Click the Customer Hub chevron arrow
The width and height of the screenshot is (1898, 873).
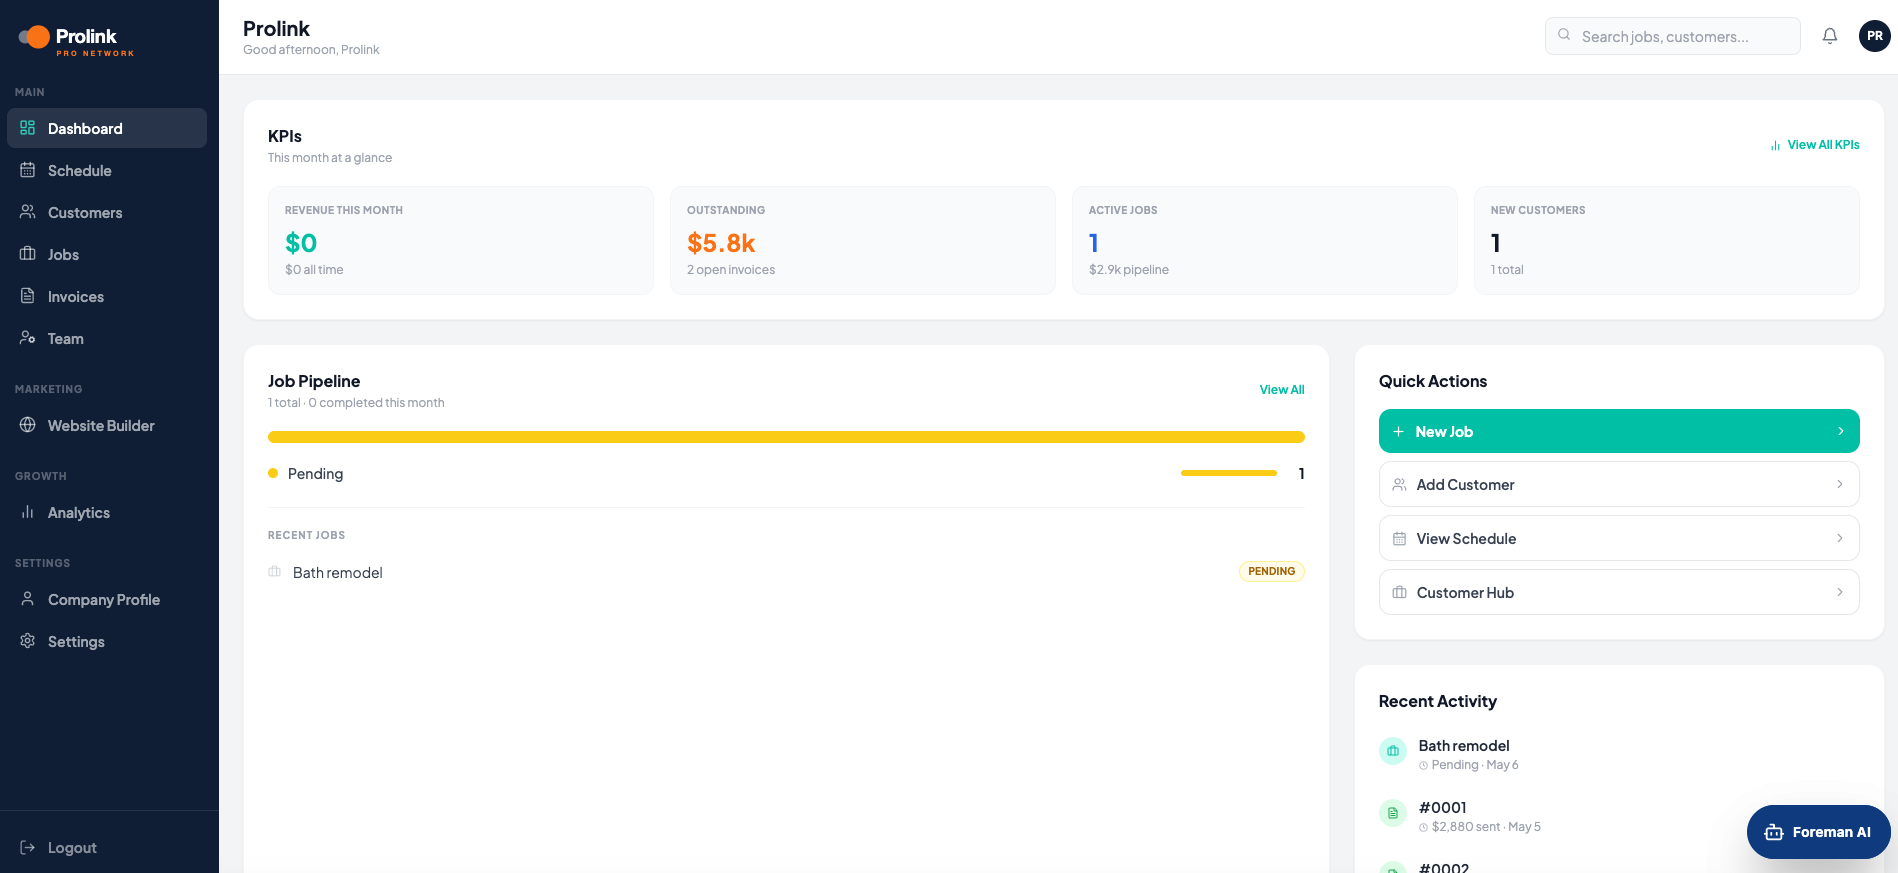point(1840,592)
